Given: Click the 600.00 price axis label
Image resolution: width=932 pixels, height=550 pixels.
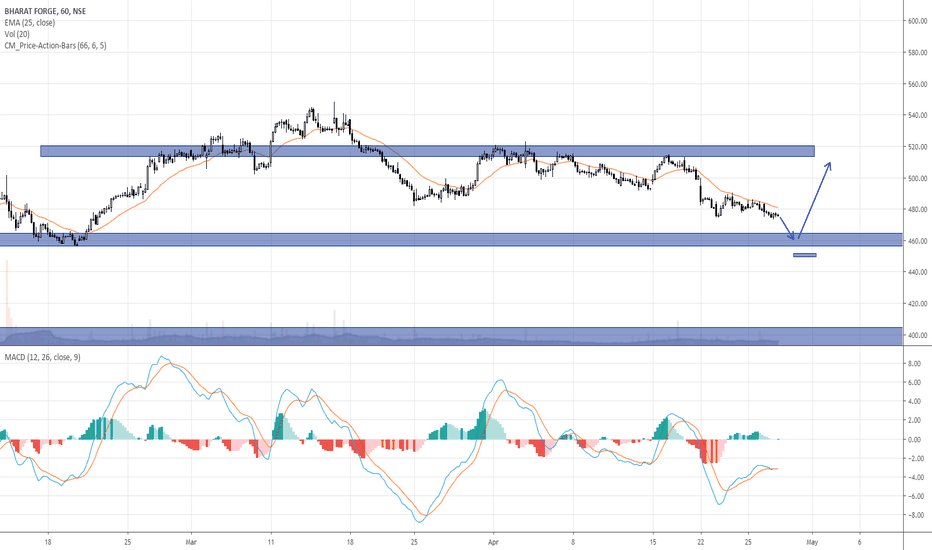Looking at the screenshot, I should [917, 21].
